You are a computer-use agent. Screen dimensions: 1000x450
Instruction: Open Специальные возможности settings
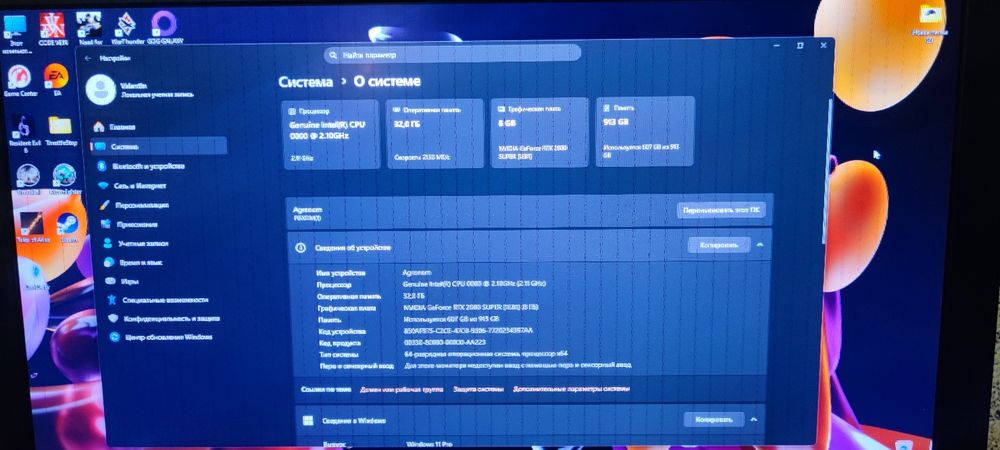[157, 300]
